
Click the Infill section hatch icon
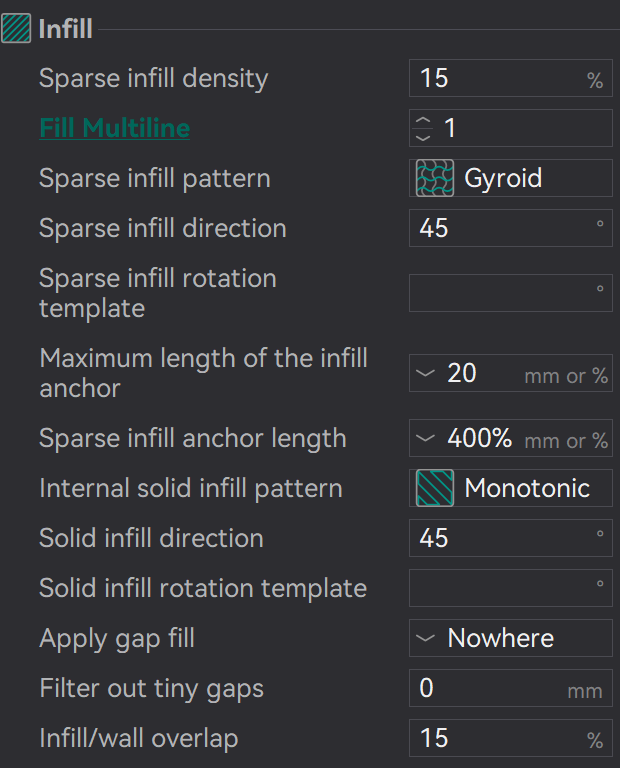(x=18, y=28)
